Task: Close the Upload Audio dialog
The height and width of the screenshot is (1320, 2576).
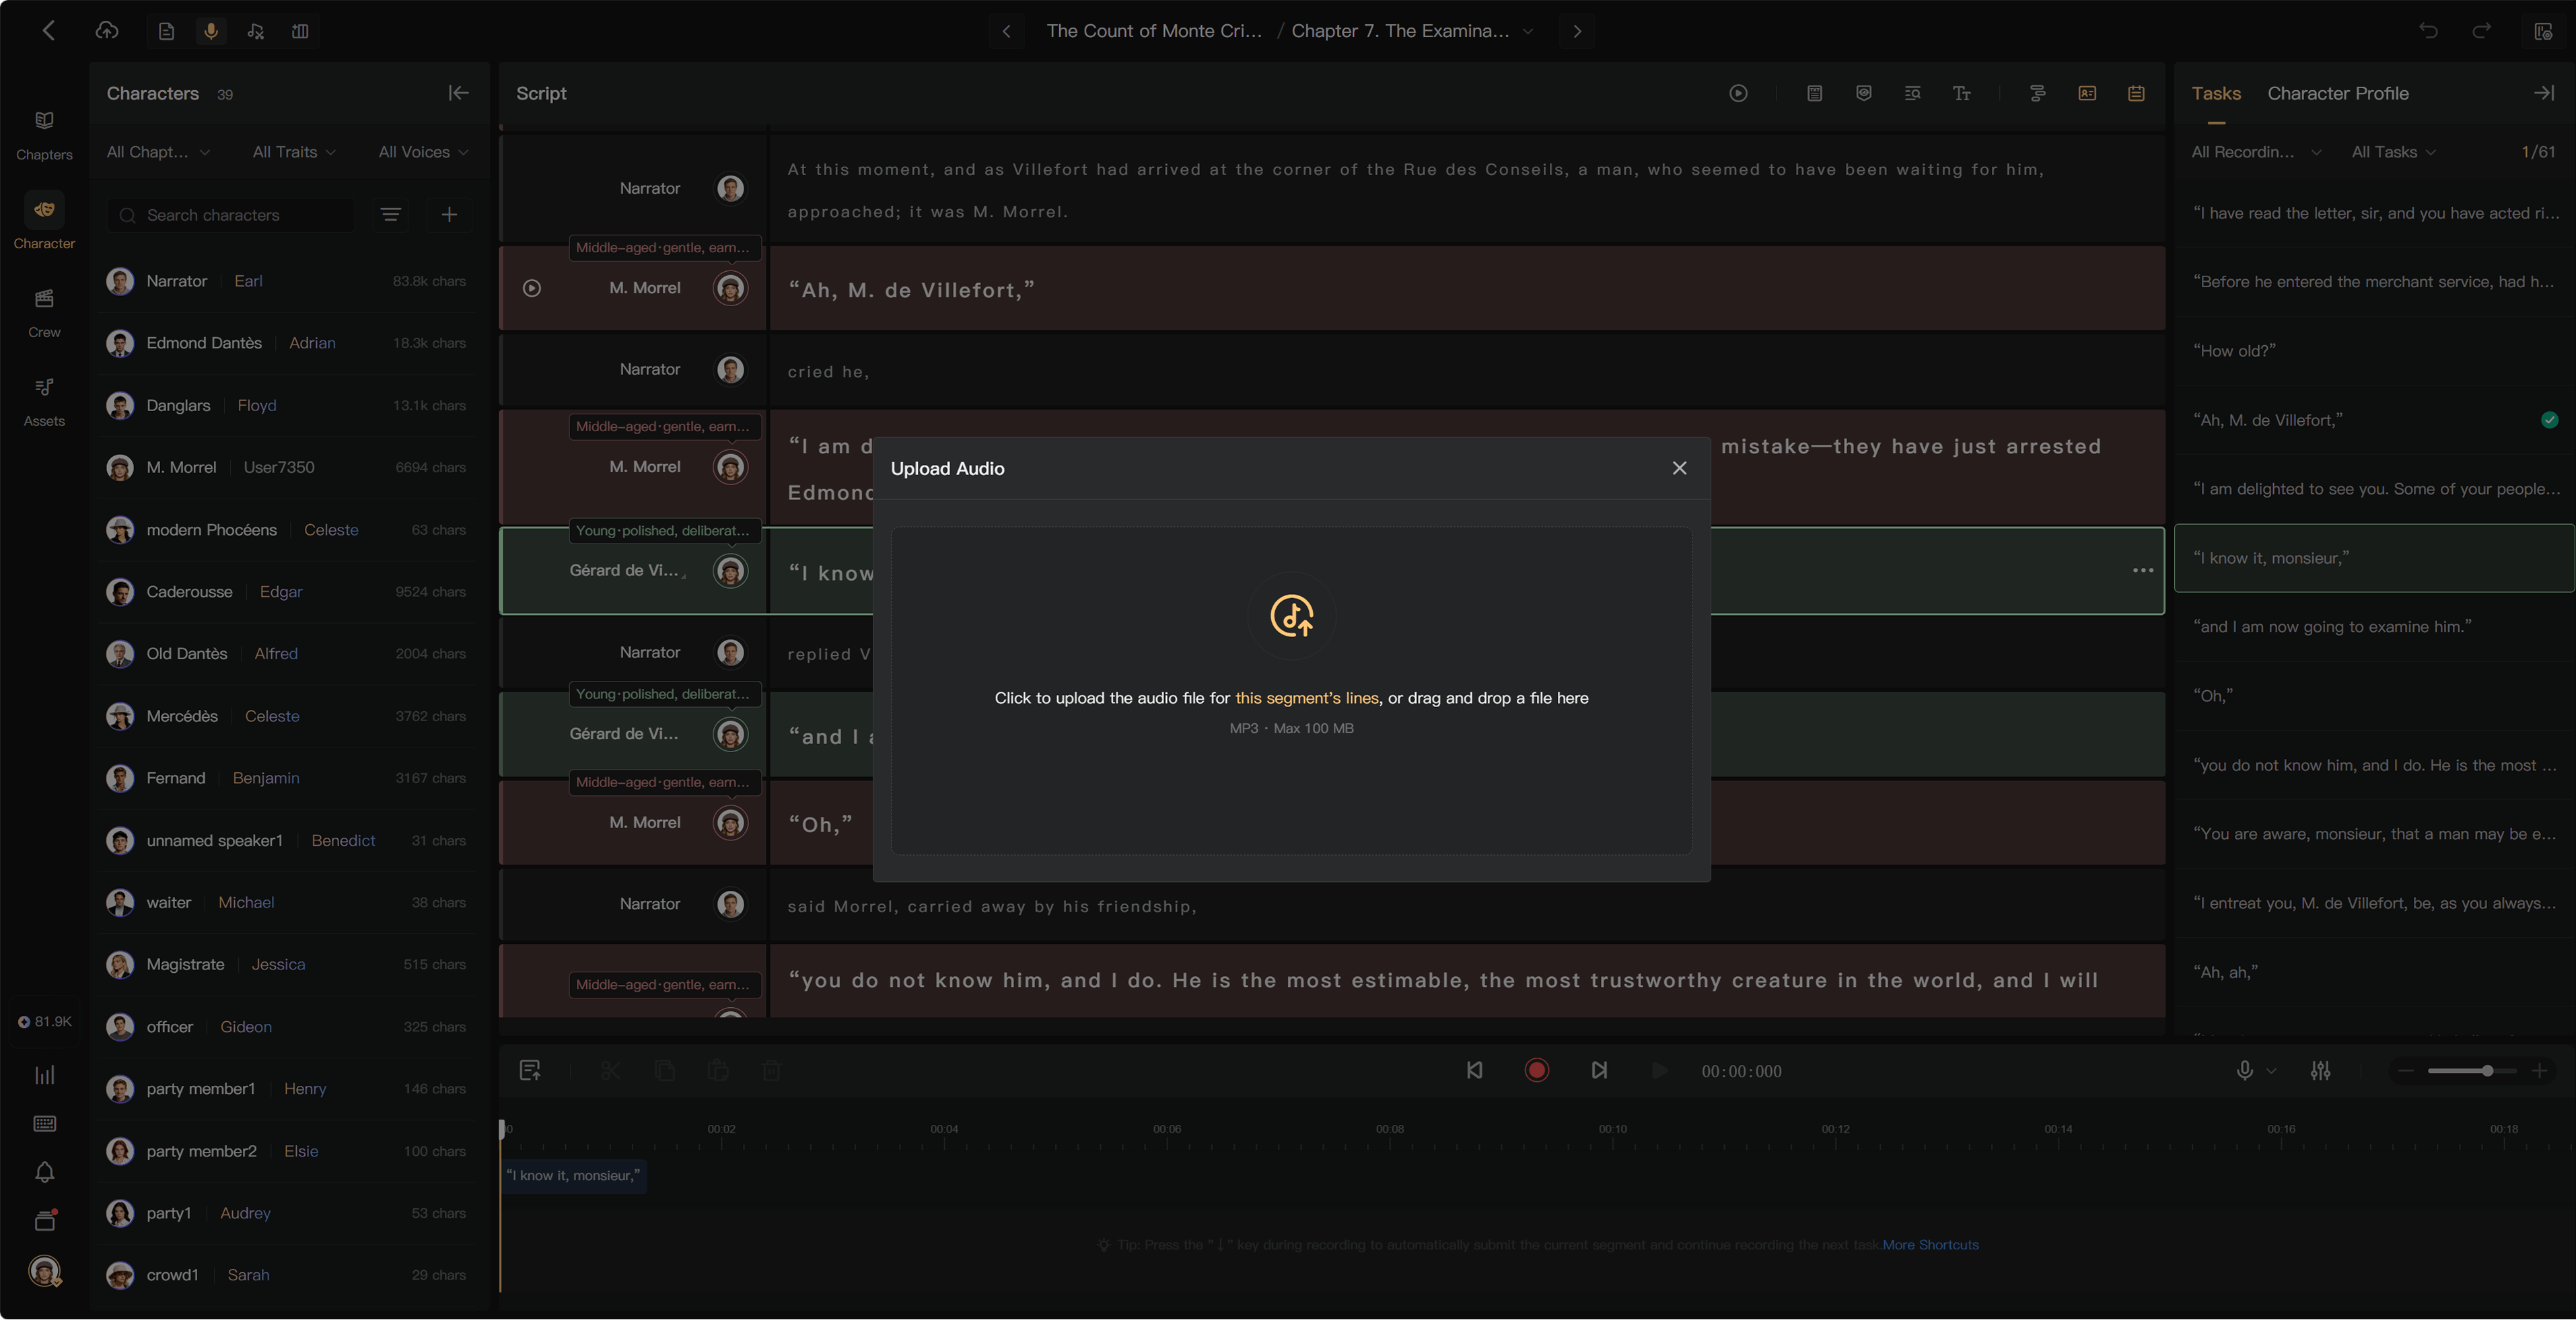Action: tap(1679, 468)
